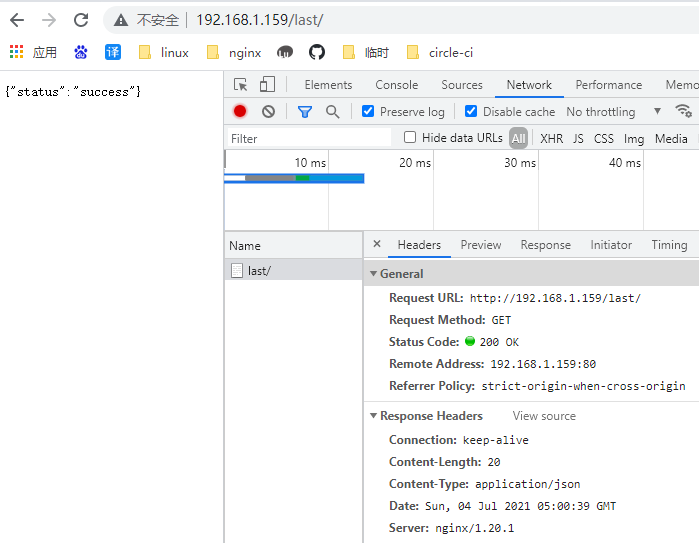Viewport: 699px width, 543px height.
Task: Click the network Filter text field
Action: (x=308, y=139)
